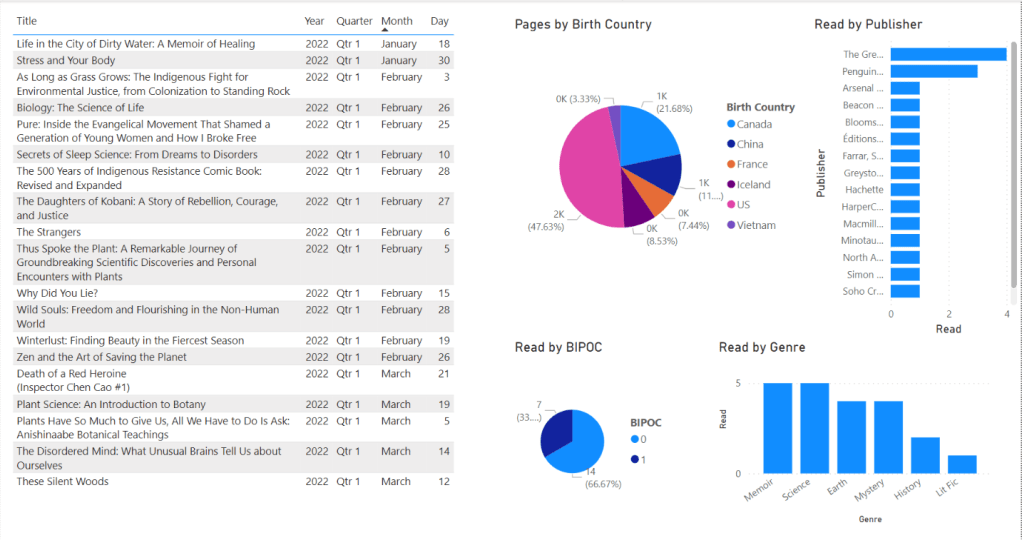Click the Canada legend marker
This screenshot has width=1022, height=540.
[x=731, y=124]
